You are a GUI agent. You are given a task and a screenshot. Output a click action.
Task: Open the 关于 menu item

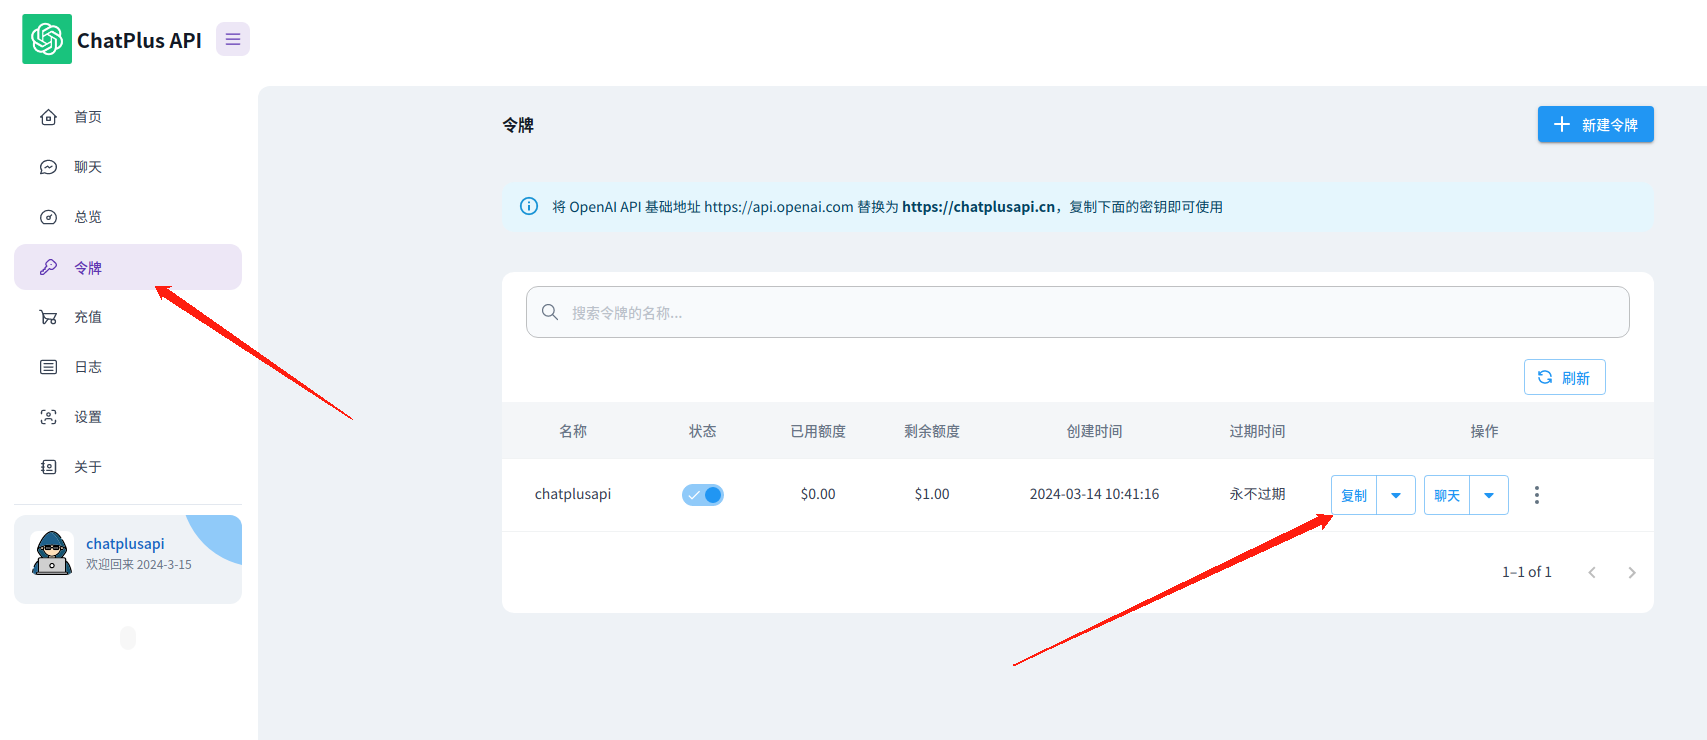pos(128,467)
